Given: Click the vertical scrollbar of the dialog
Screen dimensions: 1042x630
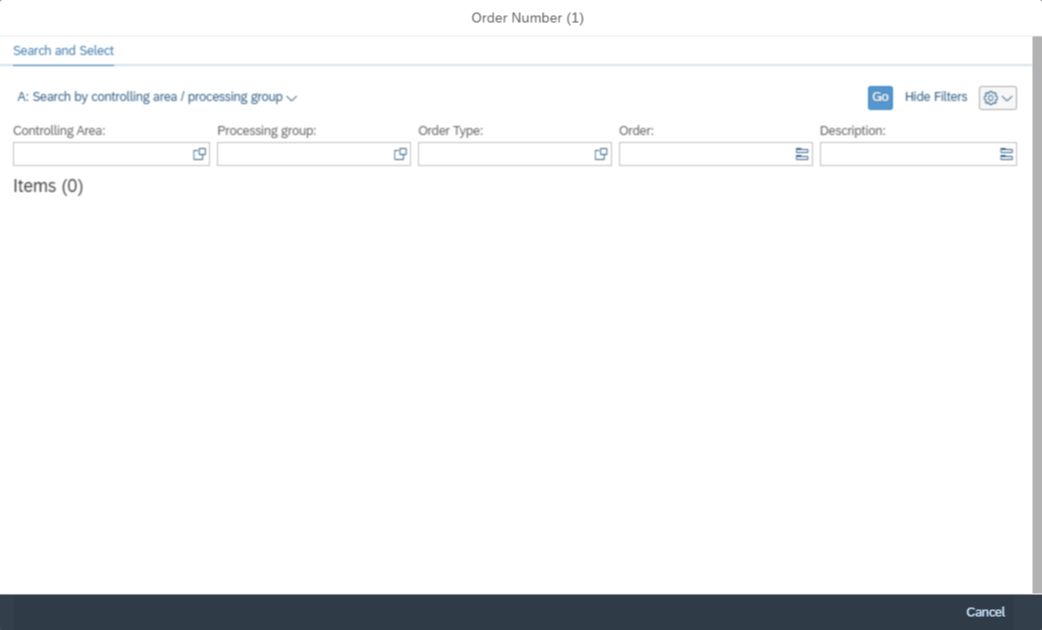Looking at the screenshot, I should point(1037,314).
